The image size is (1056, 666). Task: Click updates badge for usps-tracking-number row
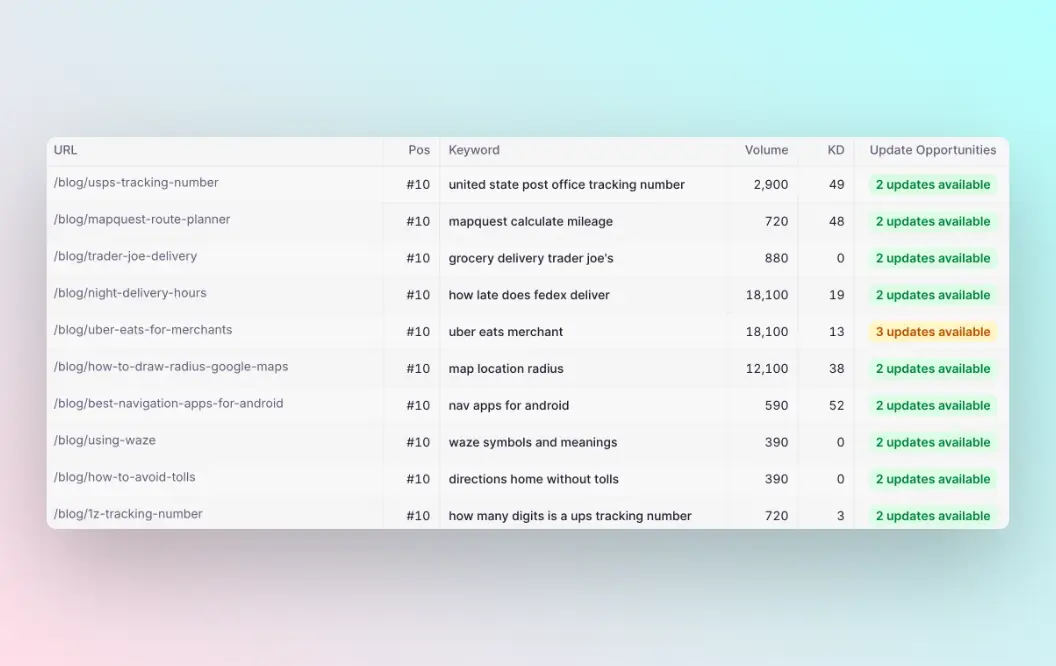933,185
